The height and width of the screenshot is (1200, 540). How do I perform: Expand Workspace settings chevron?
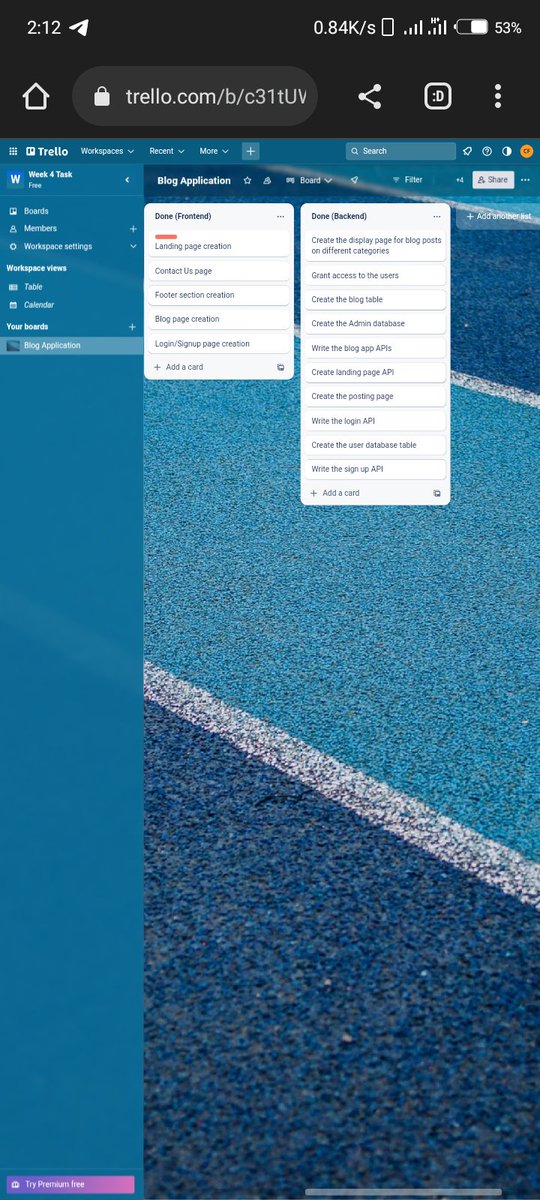(x=133, y=246)
